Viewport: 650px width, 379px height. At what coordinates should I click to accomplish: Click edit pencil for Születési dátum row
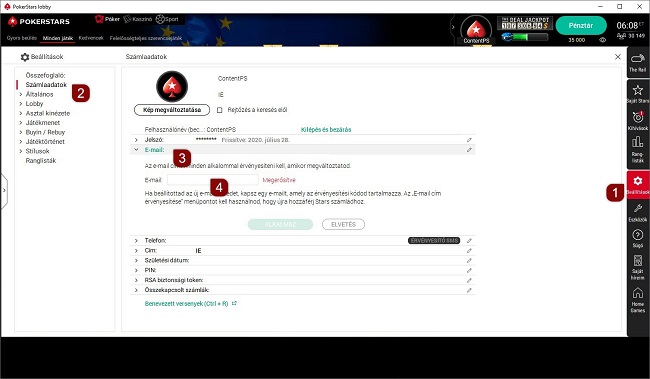click(x=469, y=260)
